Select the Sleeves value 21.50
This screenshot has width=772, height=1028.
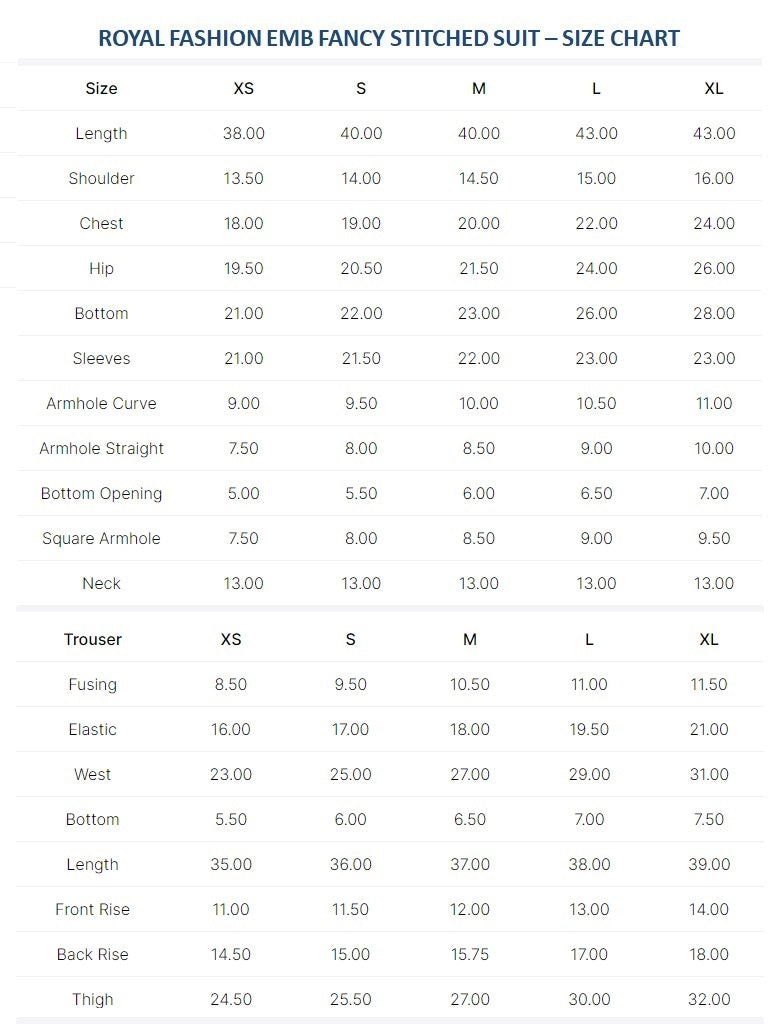click(x=361, y=359)
